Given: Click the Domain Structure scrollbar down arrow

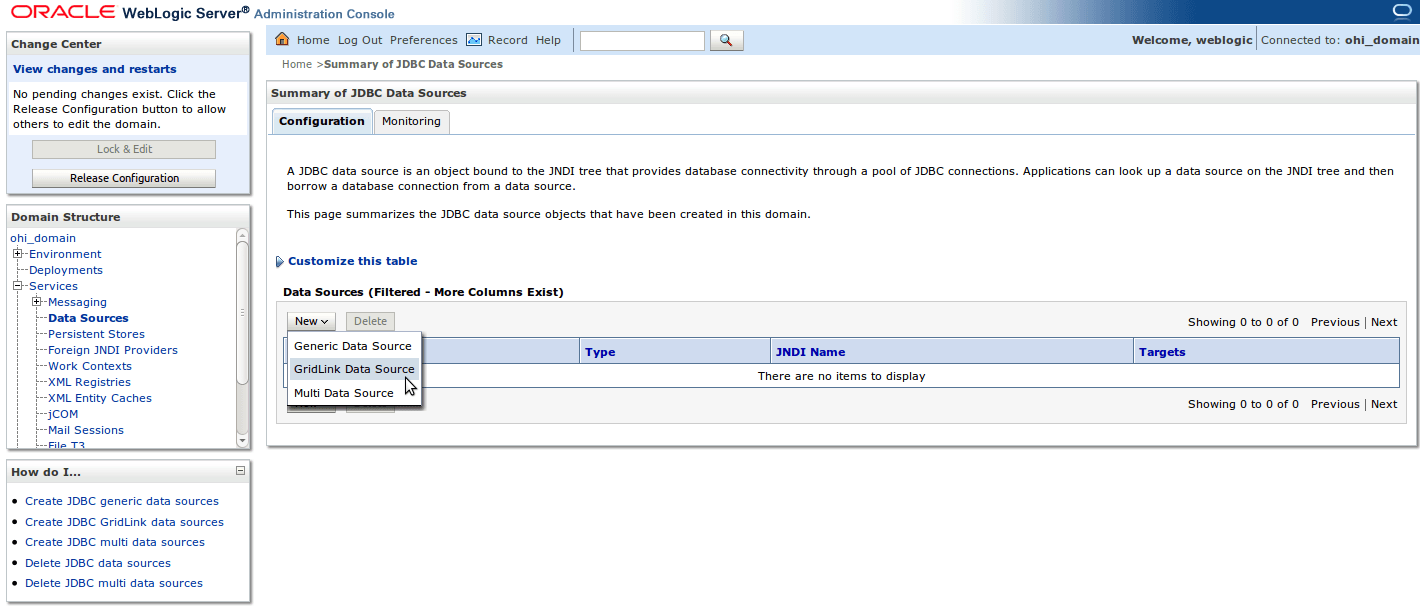Looking at the screenshot, I should coord(242,440).
